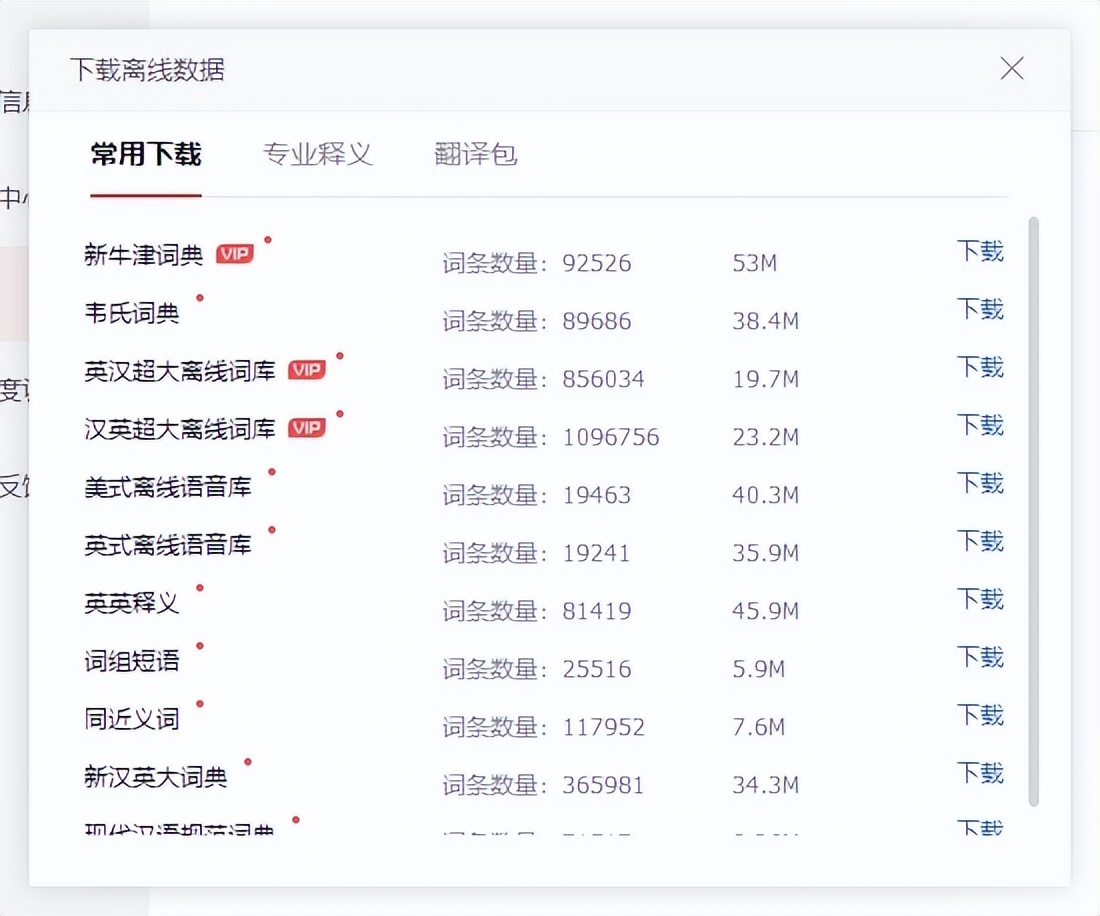Click the VIP badge beside 汉英超大离线词库

click(x=307, y=428)
